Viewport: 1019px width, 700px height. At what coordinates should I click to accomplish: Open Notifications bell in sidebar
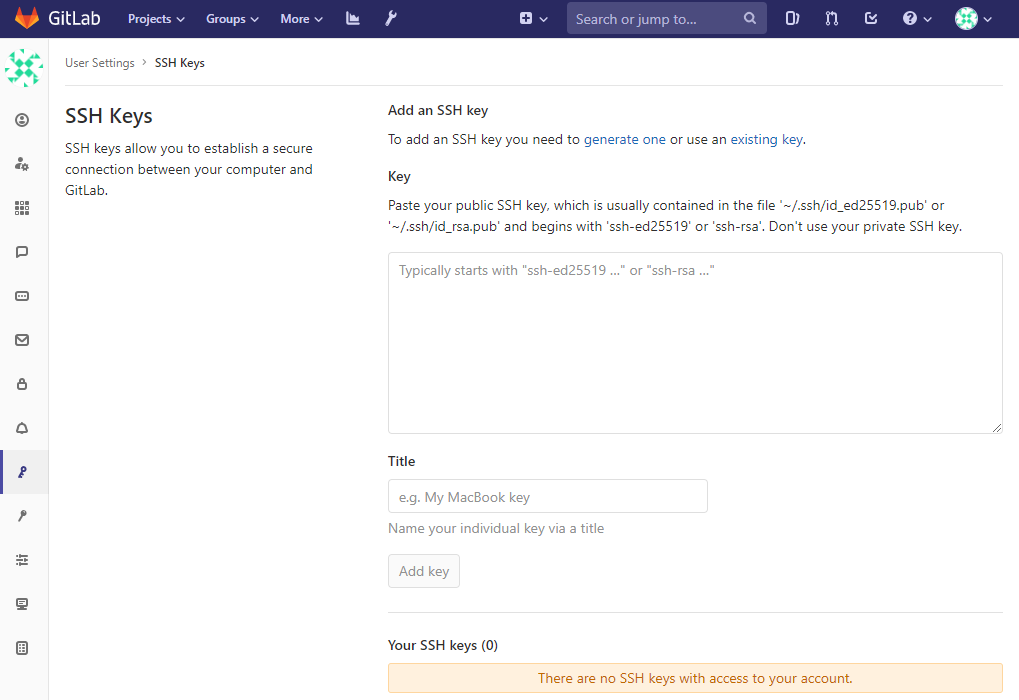(x=22, y=428)
